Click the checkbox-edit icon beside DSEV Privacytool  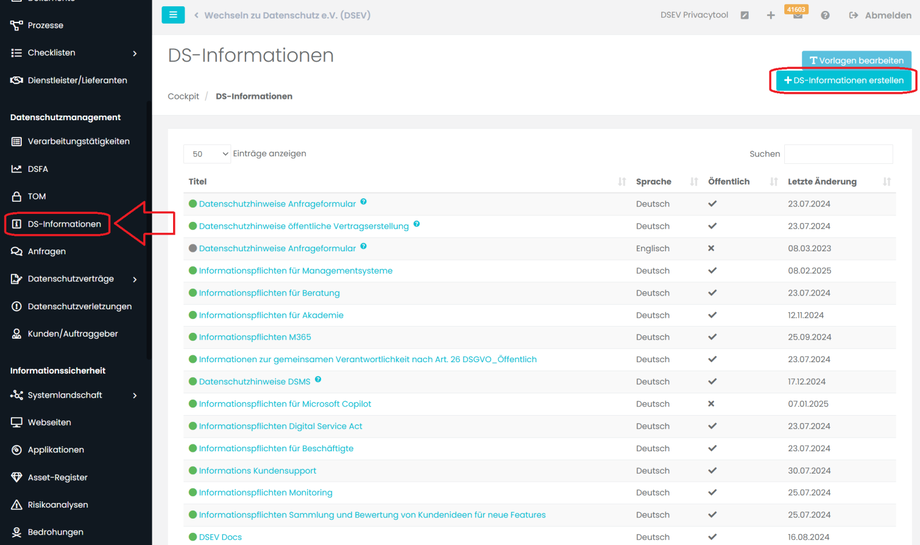[x=744, y=16]
